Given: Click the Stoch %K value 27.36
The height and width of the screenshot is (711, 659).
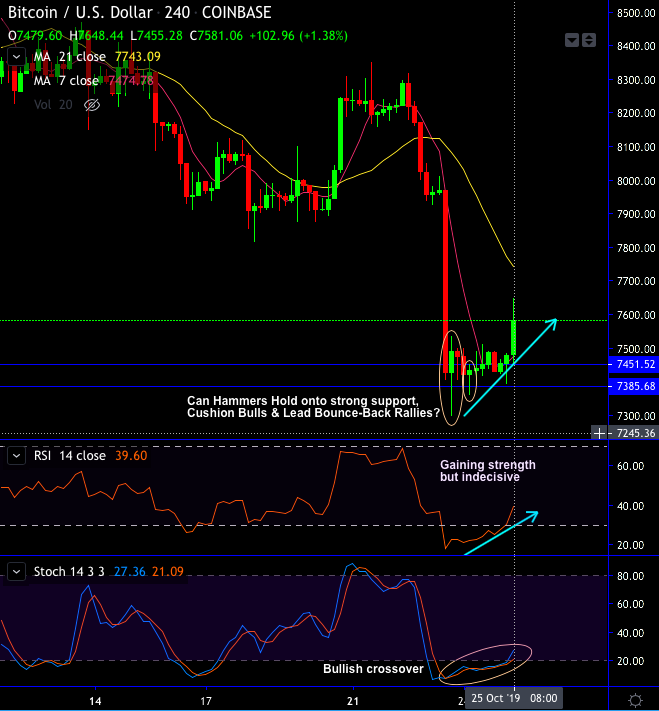Looking at the screenshot, I should tap(130, 571).
